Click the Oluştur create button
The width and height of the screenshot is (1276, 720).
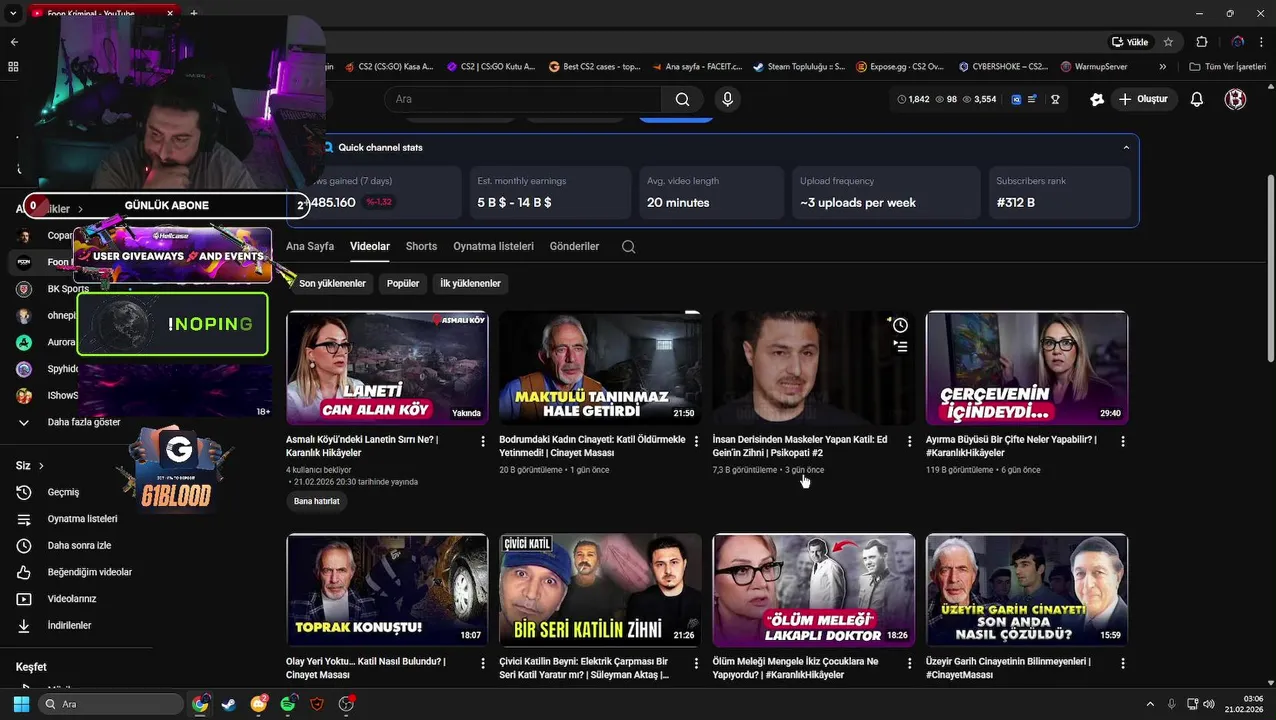click(1142, 99)
